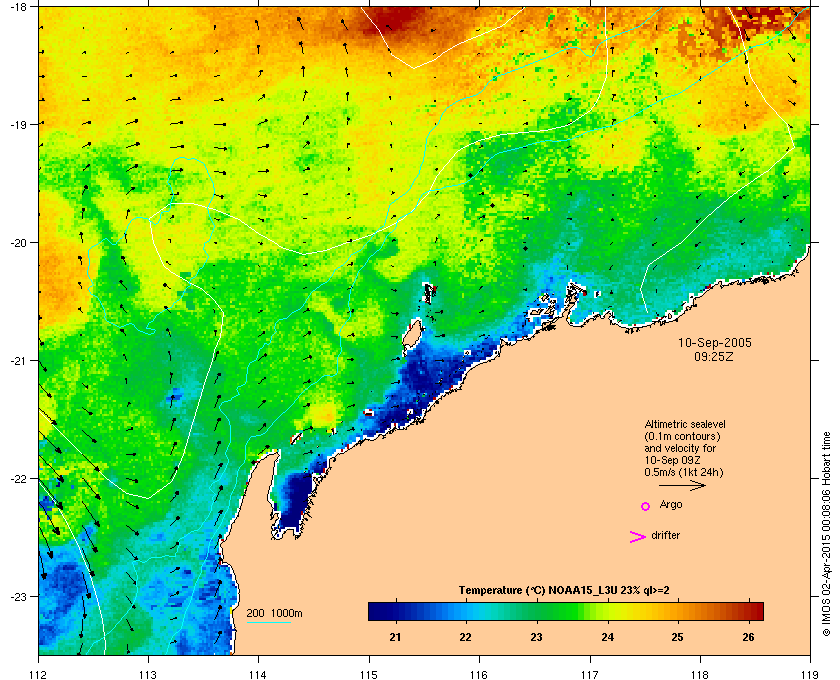Click latitude axis label -19
The height and width of the screenshot is (680, 840).
[18, 124]
